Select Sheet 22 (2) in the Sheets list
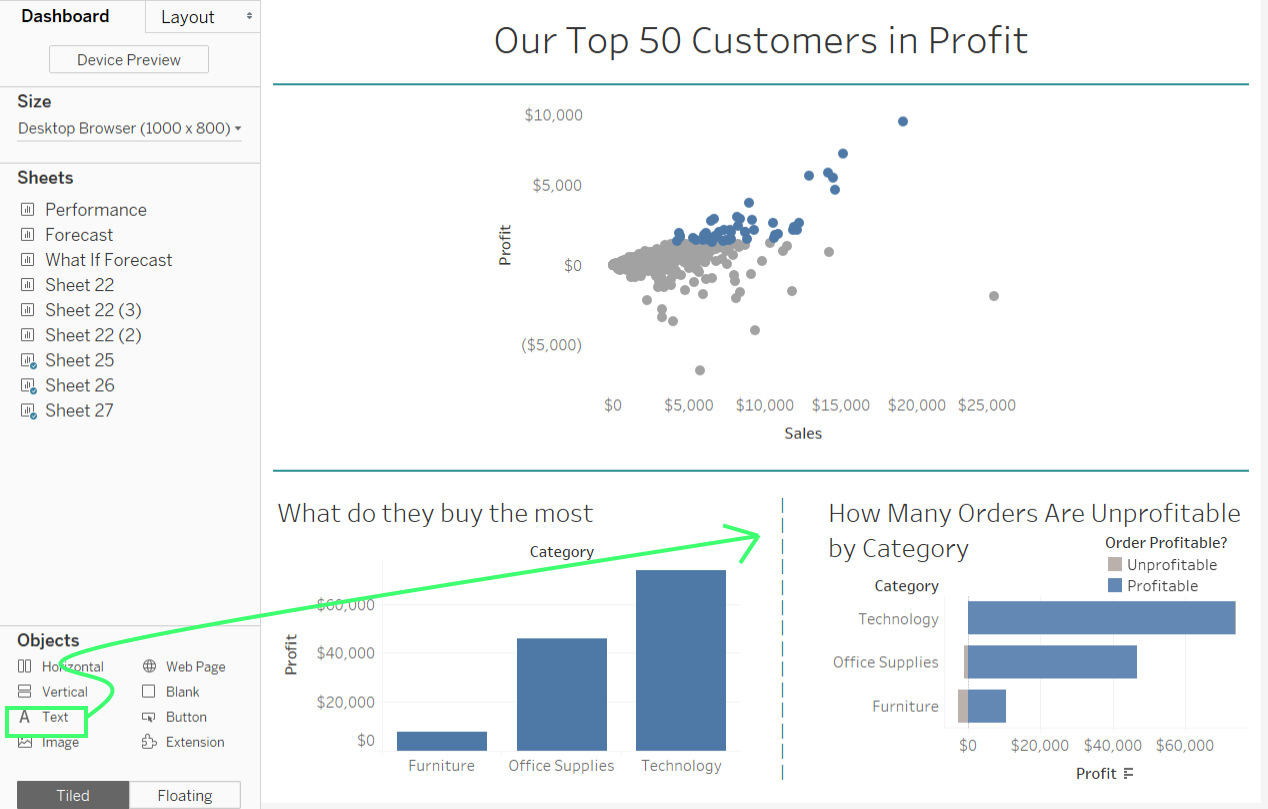The height and width of the screenshot is (809, 1268). (x=92, y=335)
